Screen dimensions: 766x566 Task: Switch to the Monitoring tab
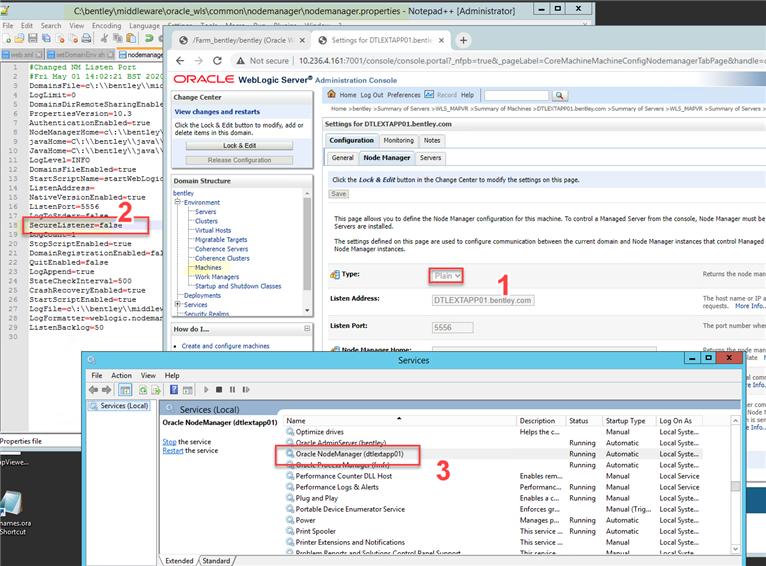pos(398,141)
